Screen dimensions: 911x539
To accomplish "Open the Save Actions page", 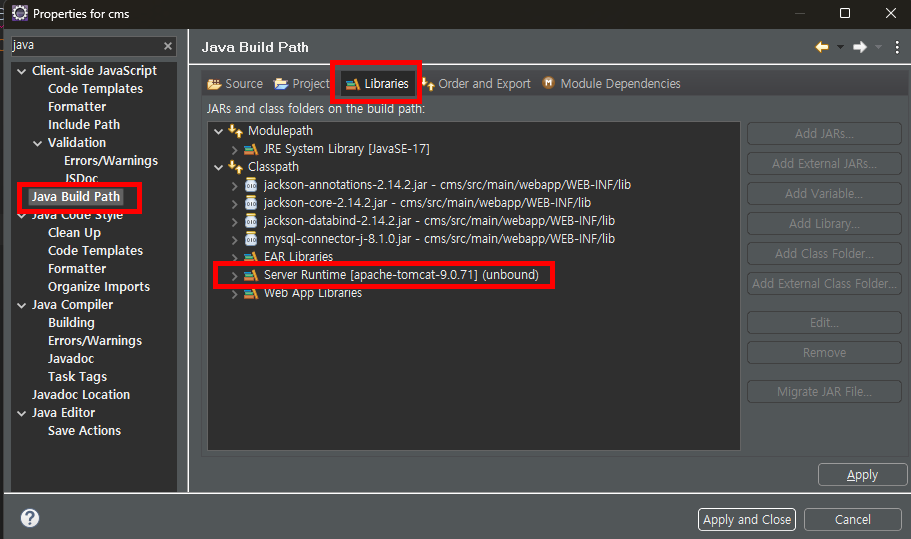I will coord(84,431).
